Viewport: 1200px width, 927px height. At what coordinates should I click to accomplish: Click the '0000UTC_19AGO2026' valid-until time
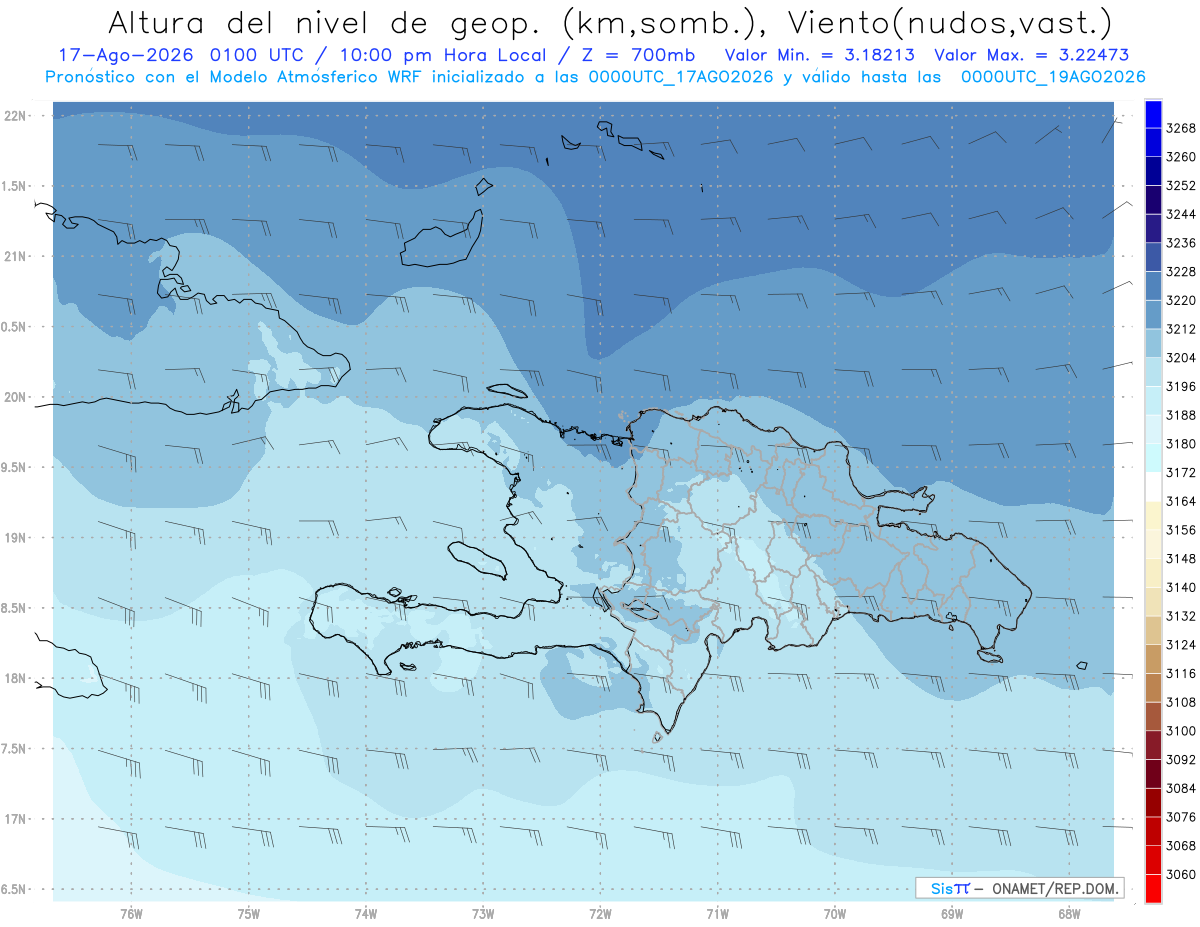(x=1053, y=77)
